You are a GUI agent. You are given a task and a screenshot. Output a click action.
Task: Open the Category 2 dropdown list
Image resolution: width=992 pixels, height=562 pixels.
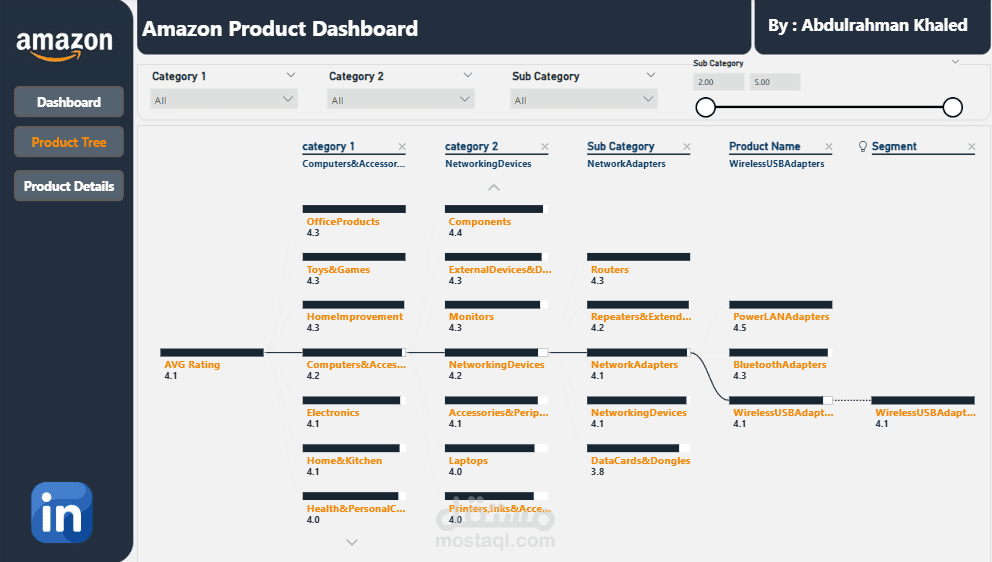pos(401,99)
